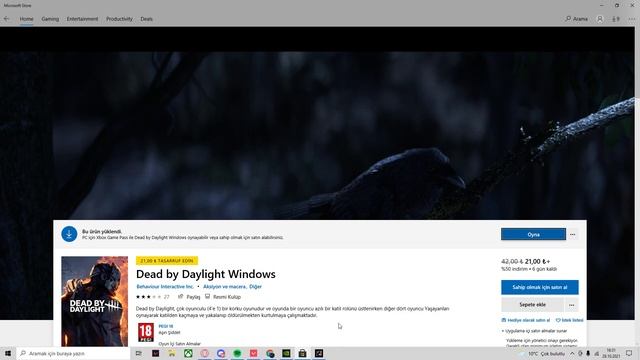640x360 pixels.
Task: Go back with the back arrow
Action: [7, 19]
